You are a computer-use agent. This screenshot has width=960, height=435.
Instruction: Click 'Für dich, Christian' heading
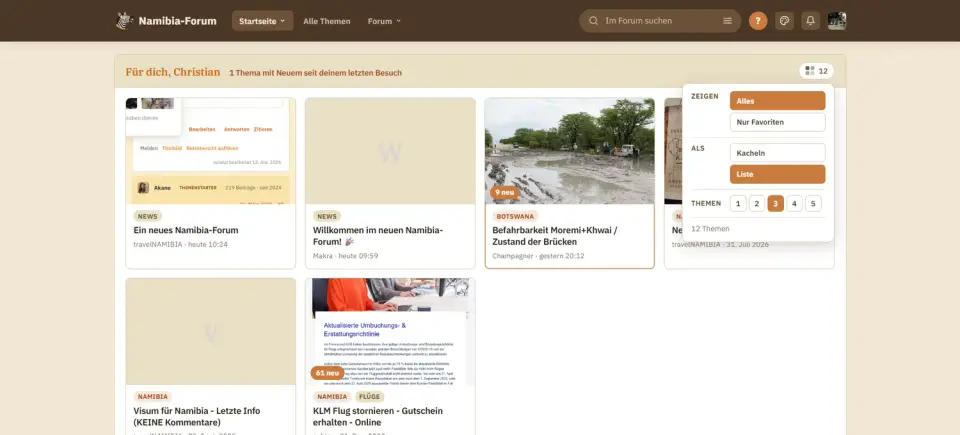click(173, 72)
